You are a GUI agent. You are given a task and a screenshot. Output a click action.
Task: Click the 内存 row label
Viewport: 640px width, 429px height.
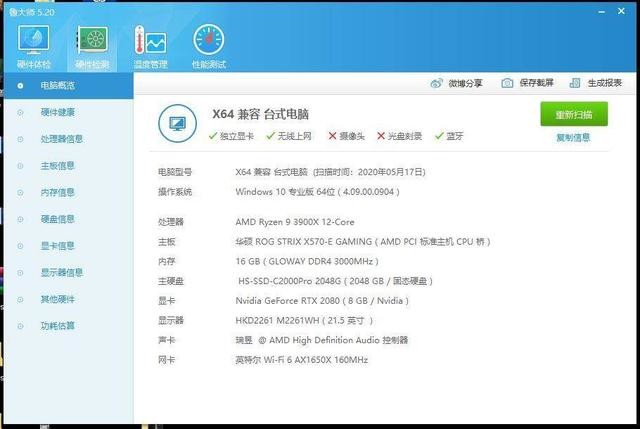tap(167, 262)
